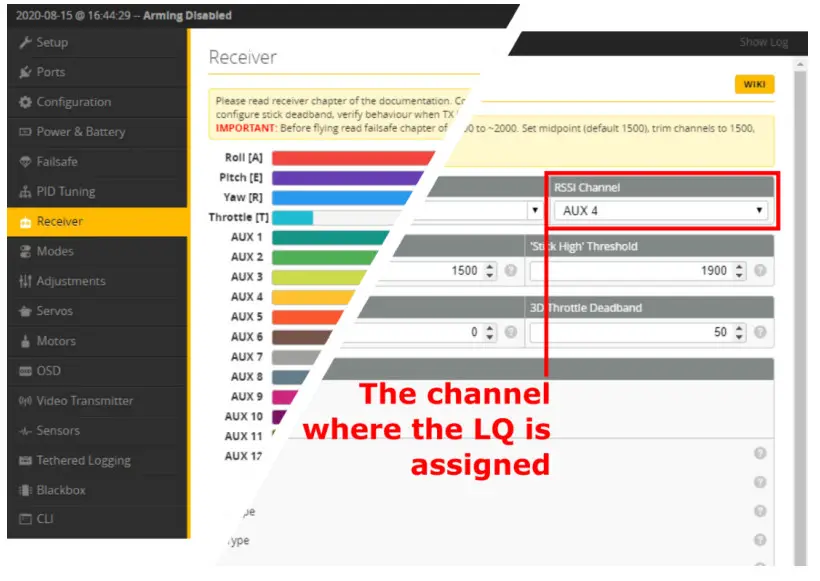Image resolution: width=820 pixels, height=581 pixels.
Task: Click stepper arrows on 0 value field
Action: click(x=489, y=332)
